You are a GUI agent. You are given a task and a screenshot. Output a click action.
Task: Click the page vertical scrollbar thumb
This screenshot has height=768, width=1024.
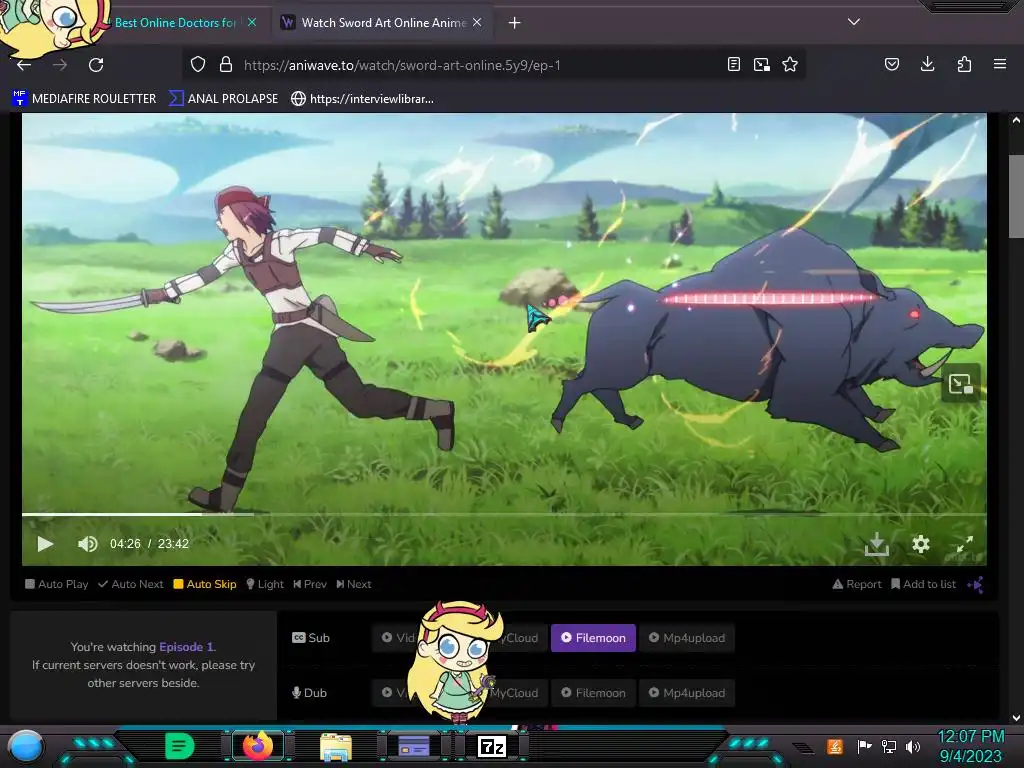tap(1016, 197)
